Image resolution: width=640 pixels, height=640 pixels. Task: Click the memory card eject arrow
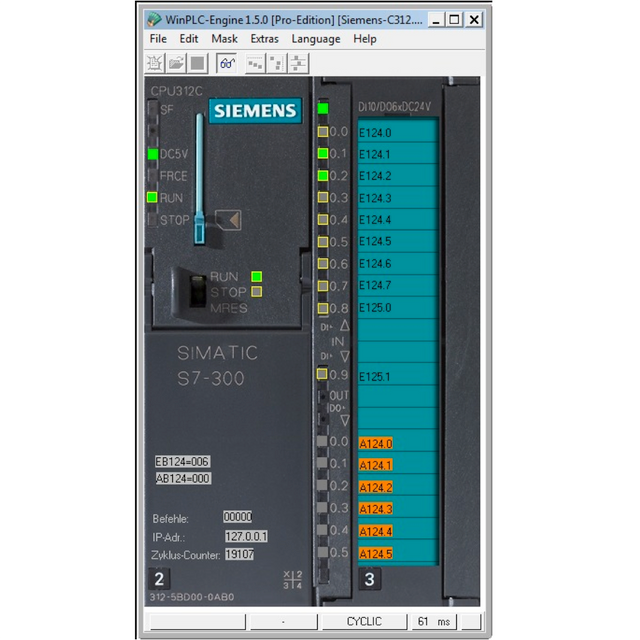(229, 220)
